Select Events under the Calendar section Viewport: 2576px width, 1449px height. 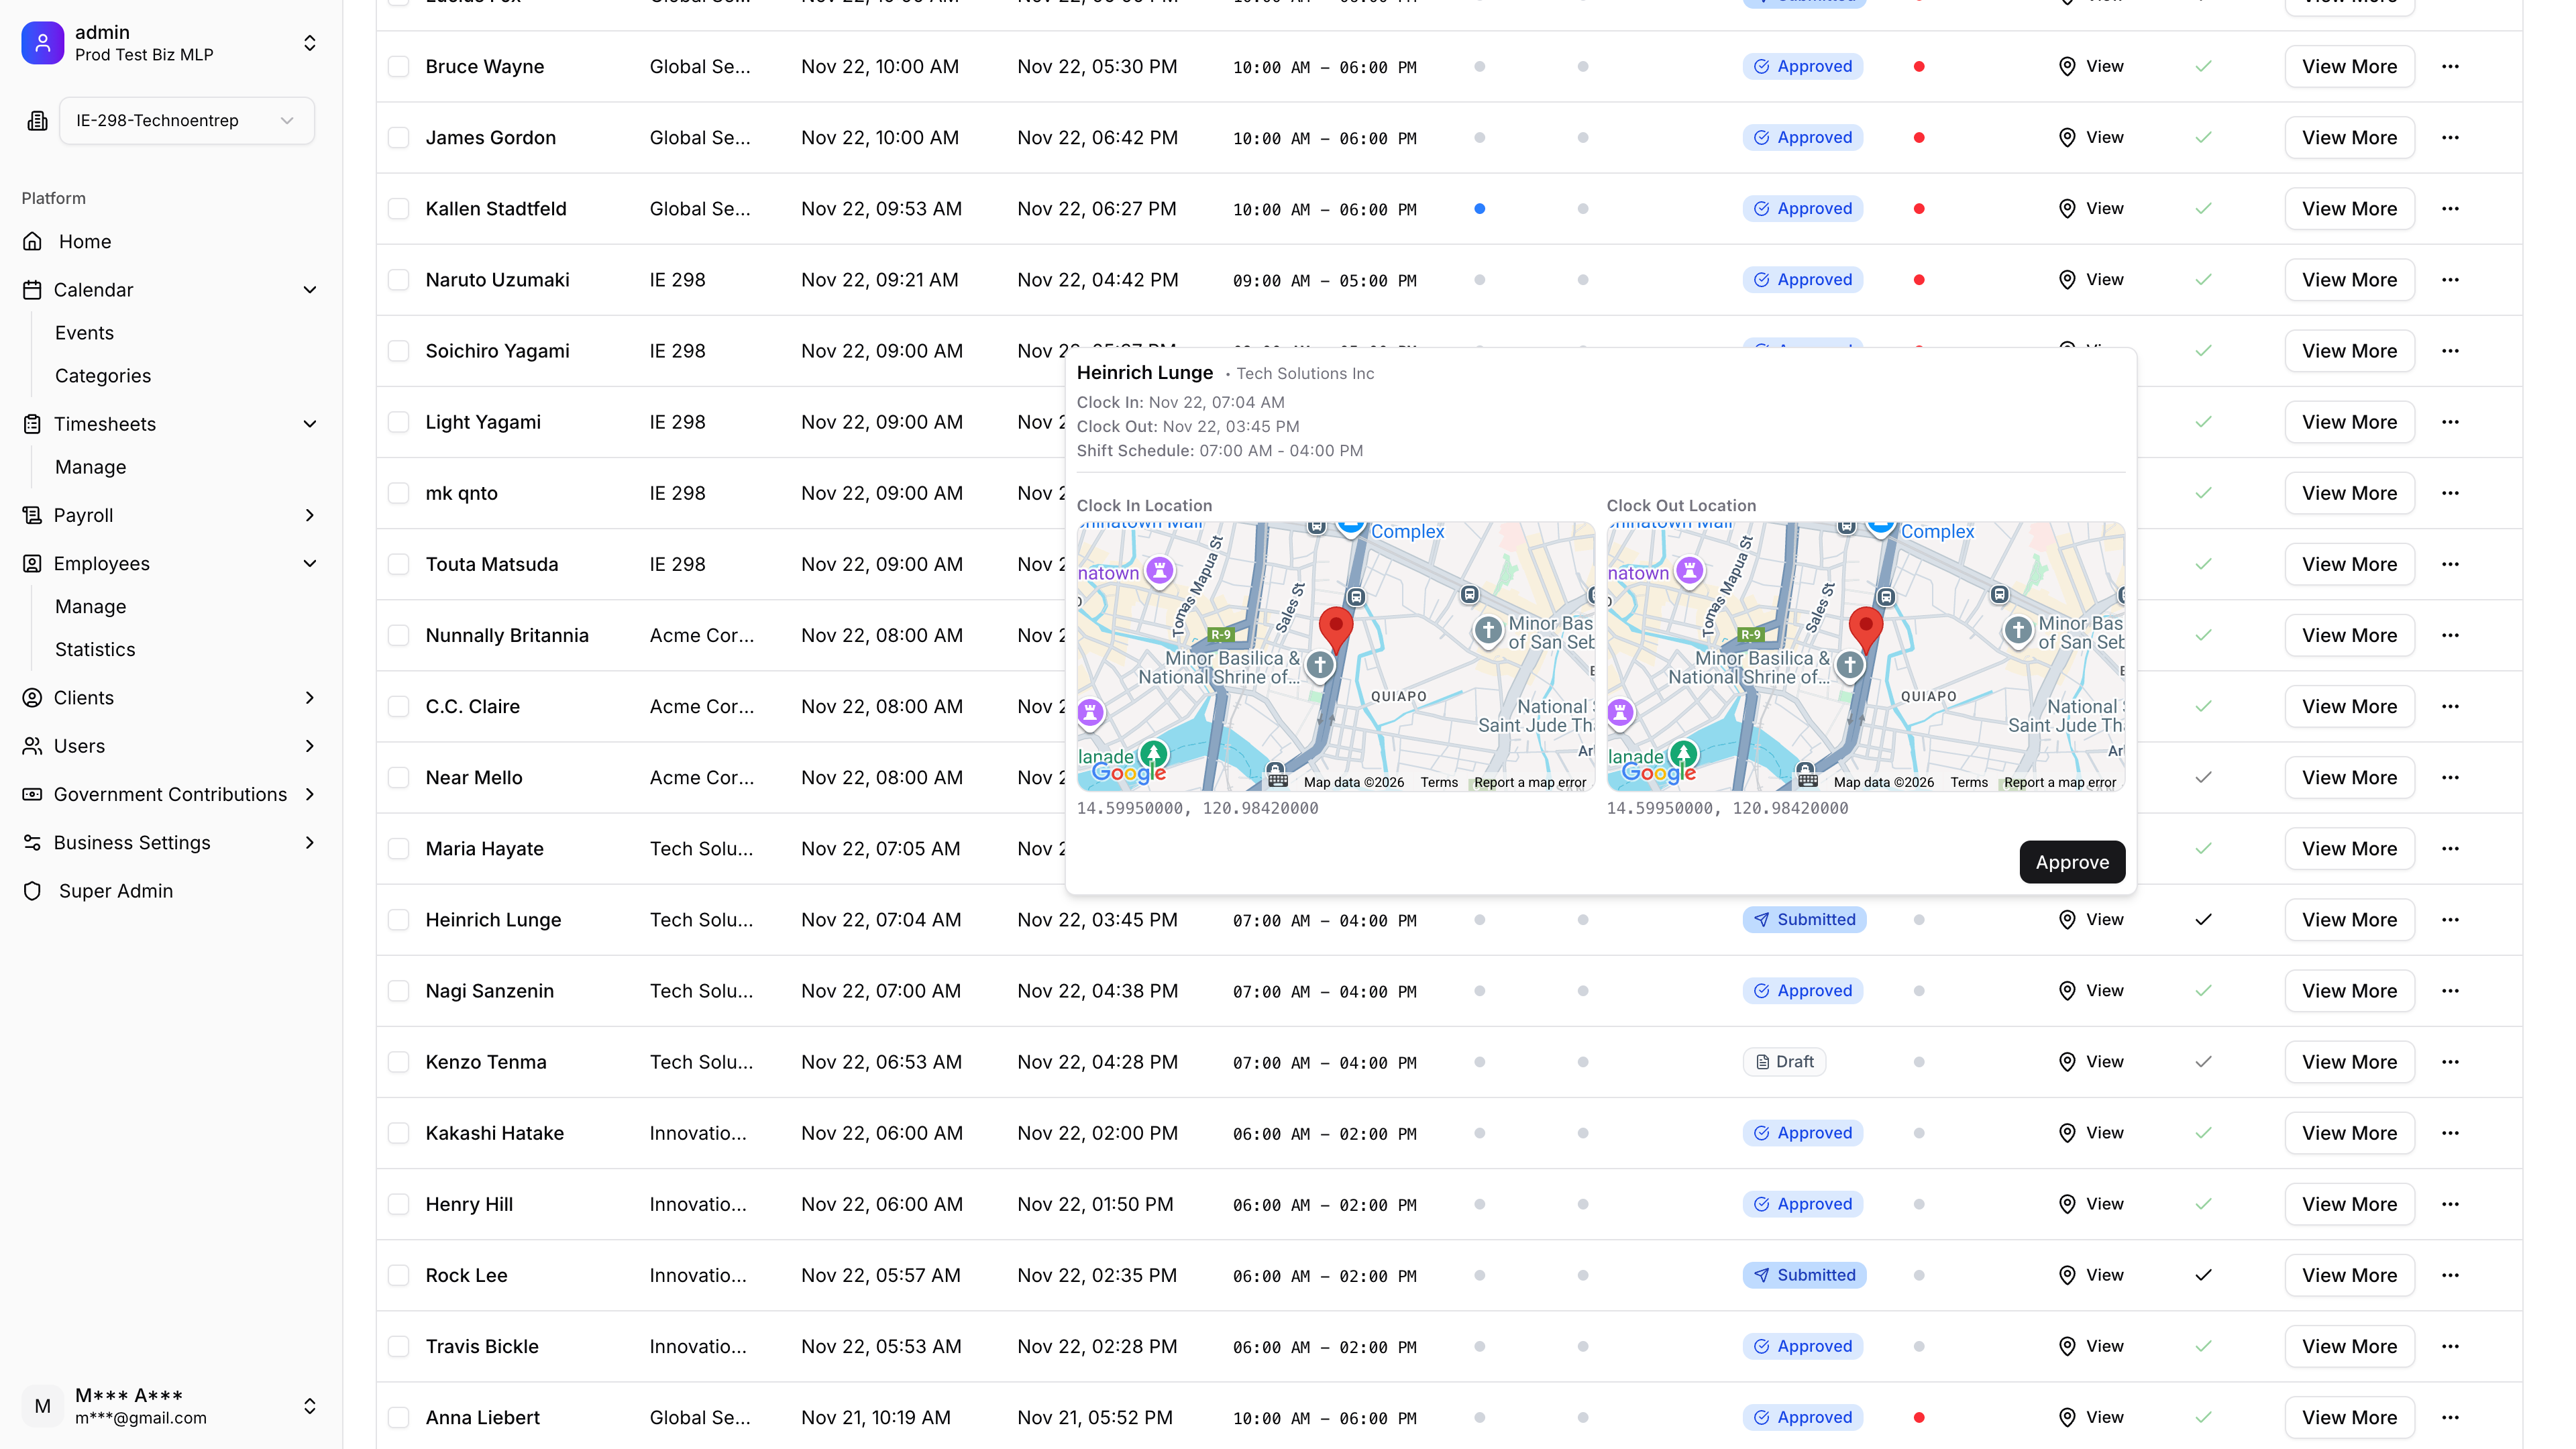(x=84, y=332)
